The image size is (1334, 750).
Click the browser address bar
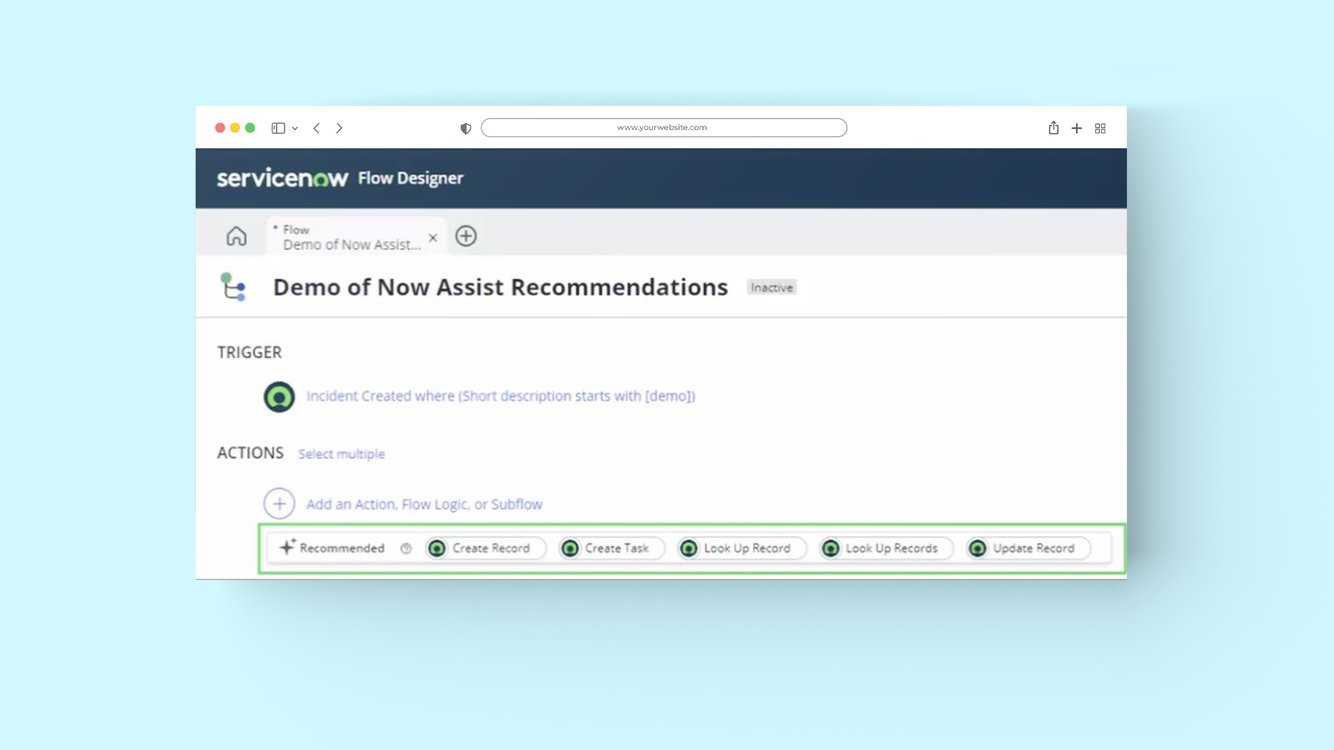coord(663,128)
